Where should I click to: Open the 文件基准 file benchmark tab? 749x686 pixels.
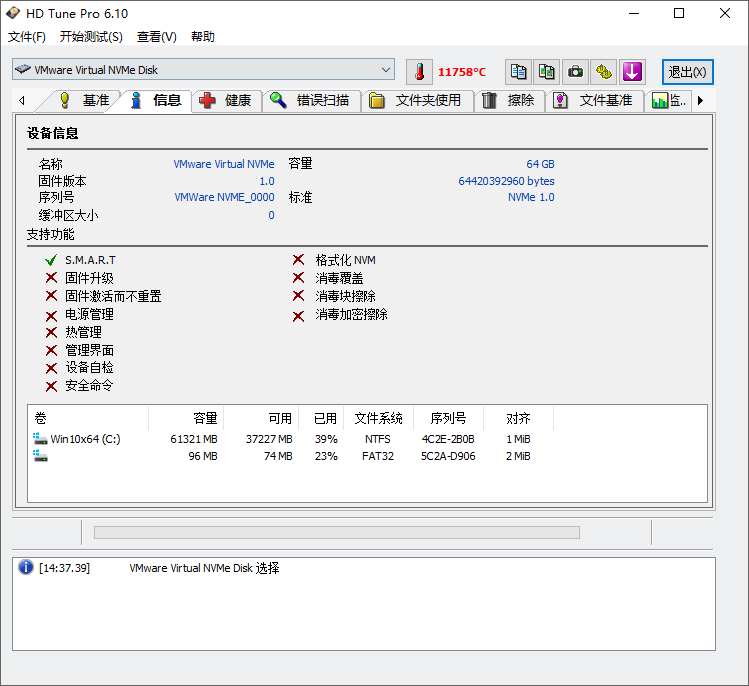(595, 100)
